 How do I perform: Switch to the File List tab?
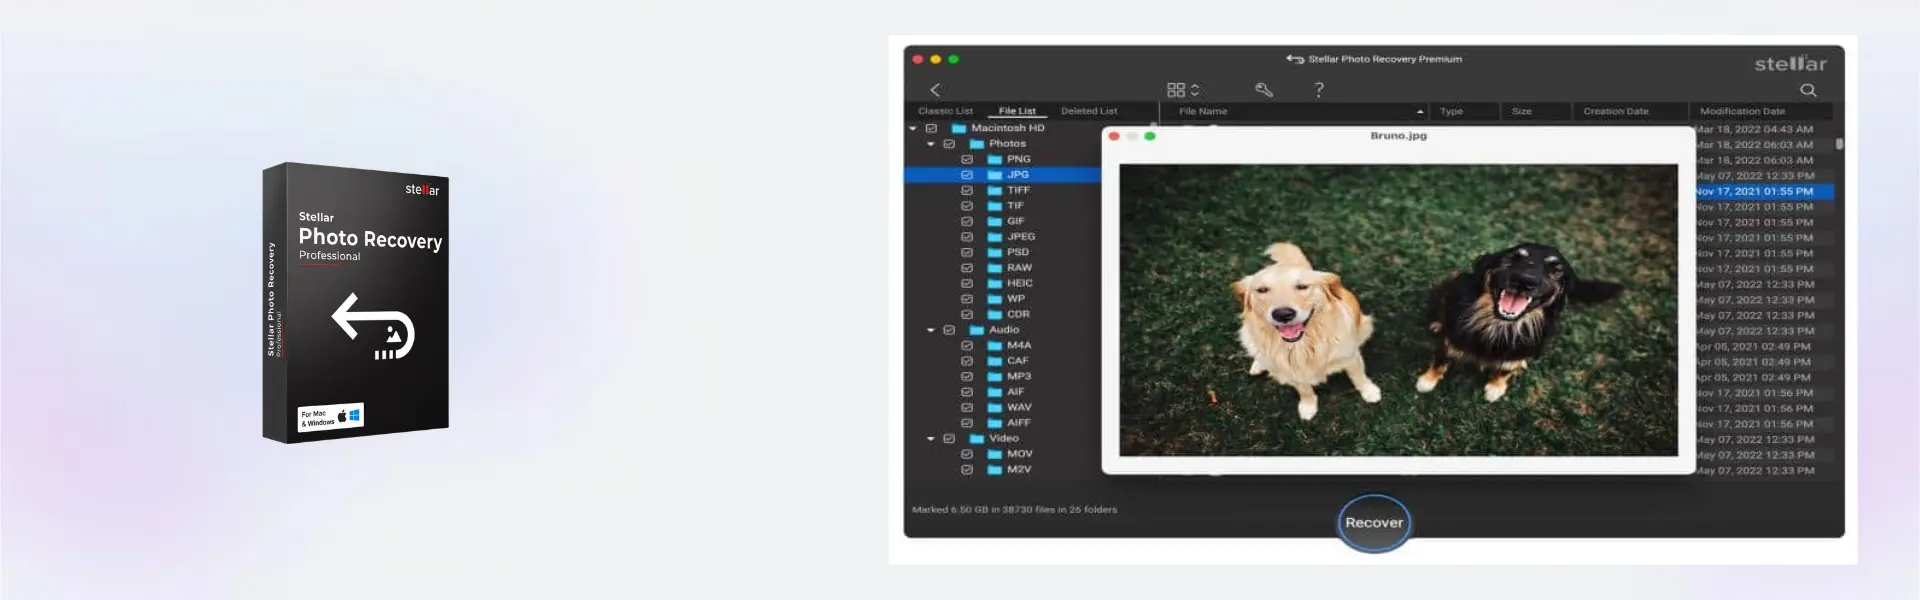coord(1017,111)
